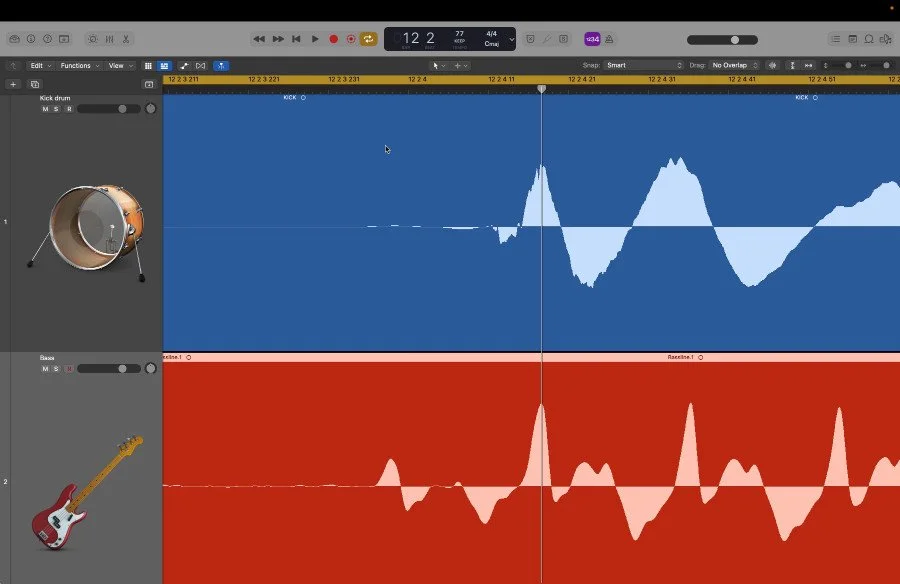Open the pointer left-click tool menu
This screenshot has width=900, height=584.
click(x=439, y=65)
